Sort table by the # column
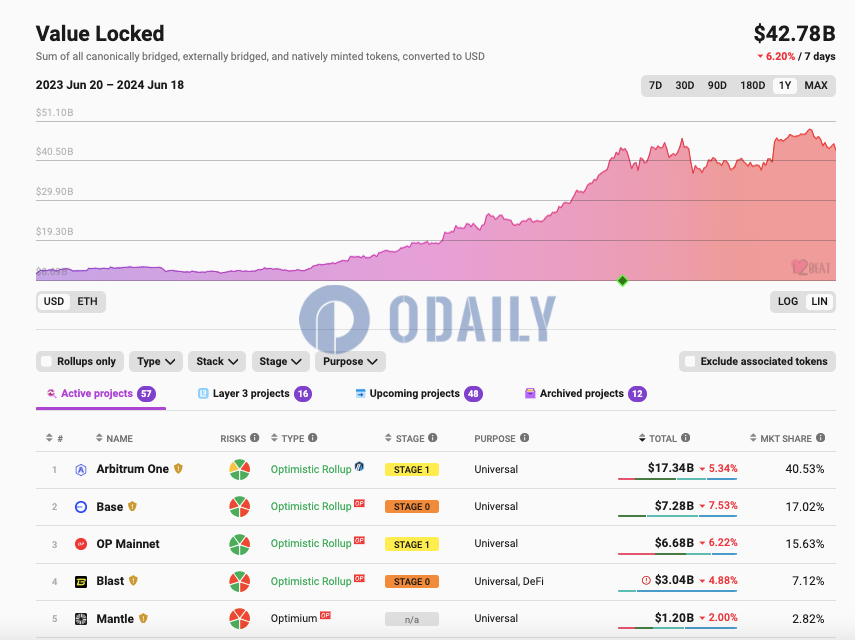The height and width of the screenshot is (640, 855). point(54,438)
